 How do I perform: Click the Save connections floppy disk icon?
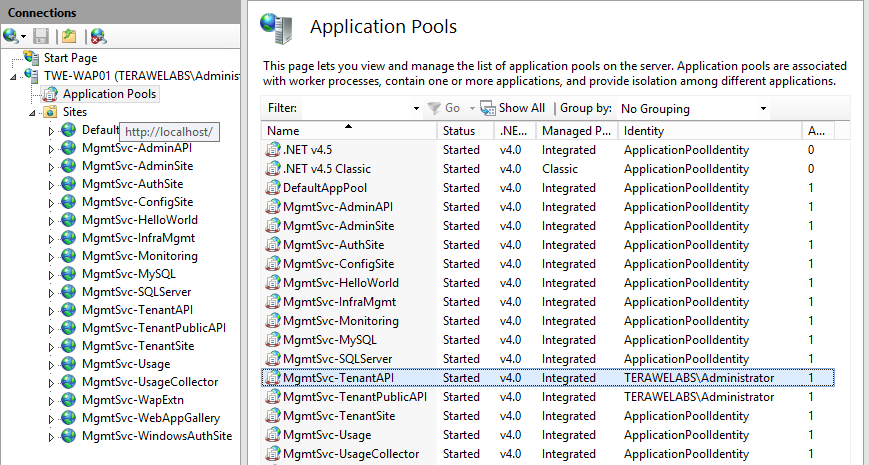click(41, 36)
